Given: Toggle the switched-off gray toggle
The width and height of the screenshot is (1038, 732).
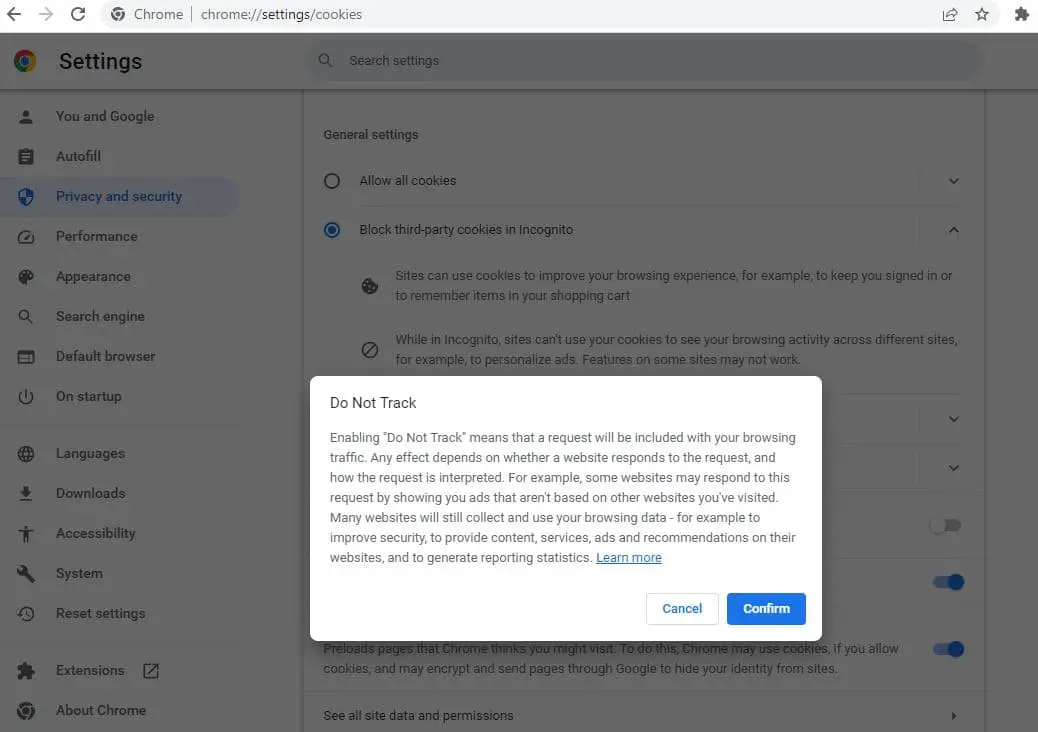Looking at the screenshot, I should [945, 526].
